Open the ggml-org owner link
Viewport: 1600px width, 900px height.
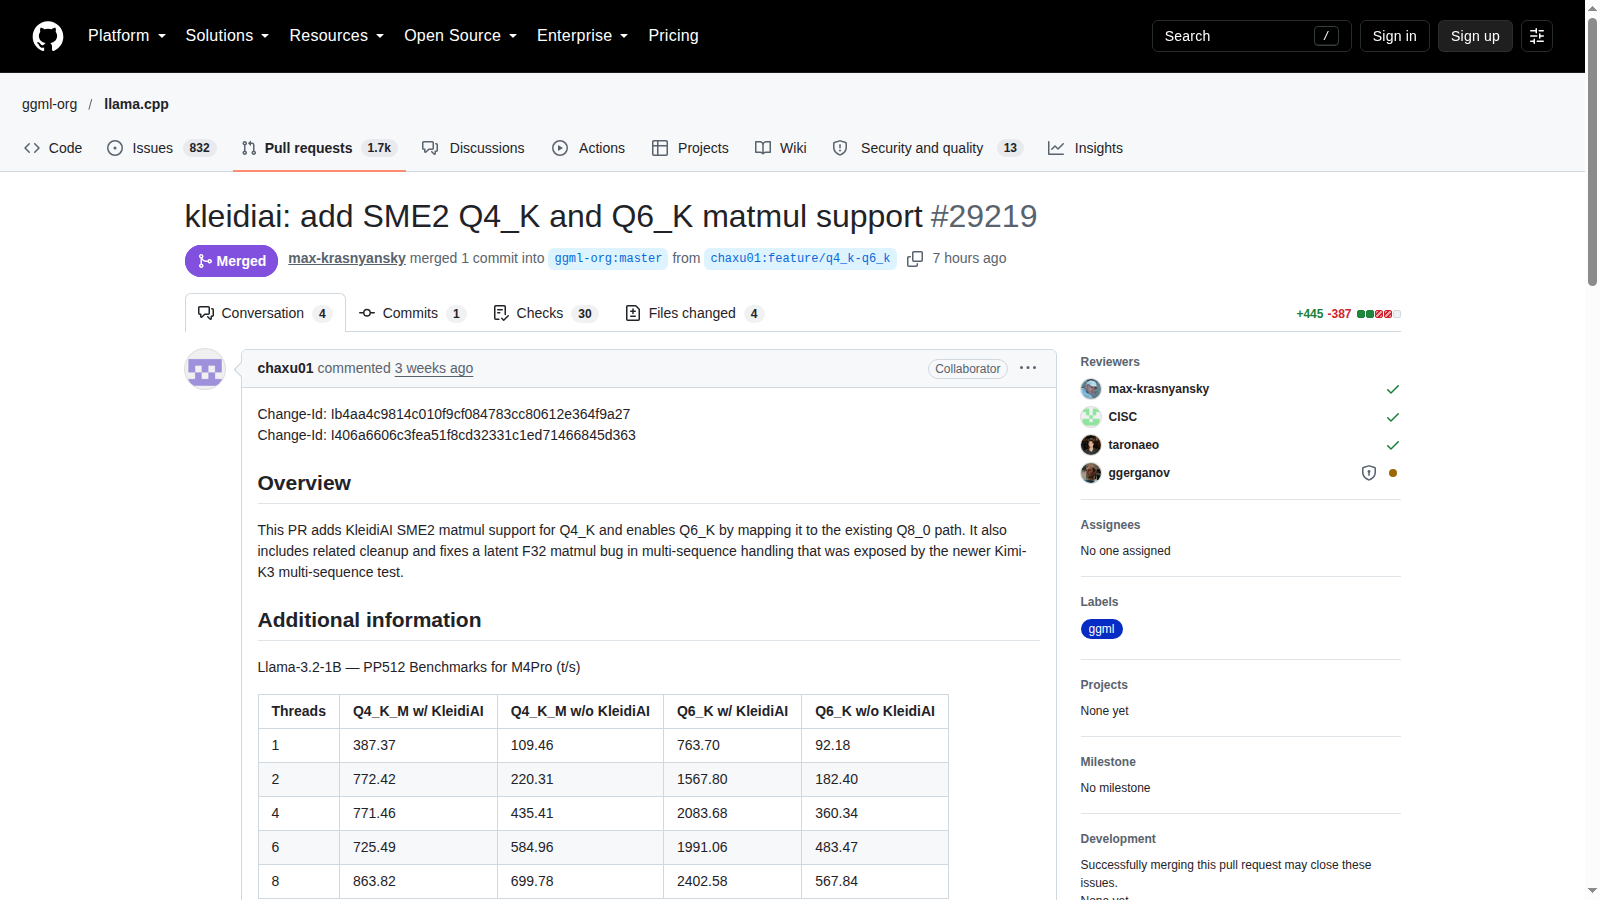pyautogui.click(x=50, y=104)
